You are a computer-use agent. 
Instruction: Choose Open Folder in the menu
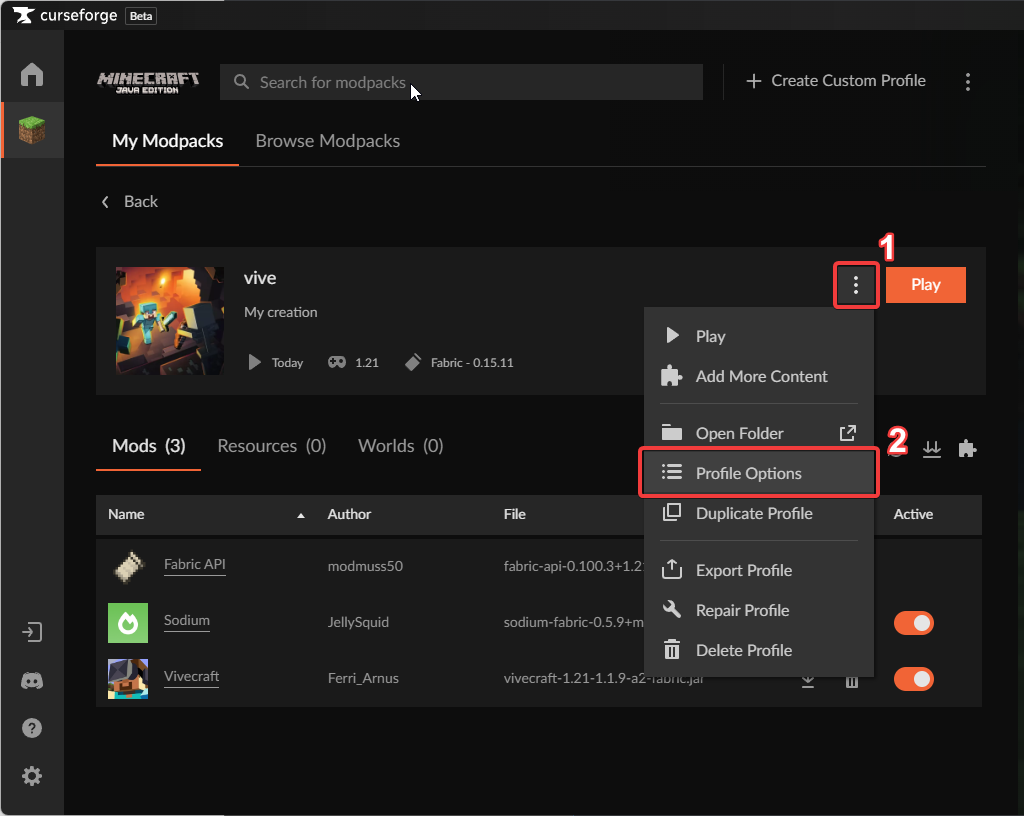pyautogui.click(x=758, y=433)
